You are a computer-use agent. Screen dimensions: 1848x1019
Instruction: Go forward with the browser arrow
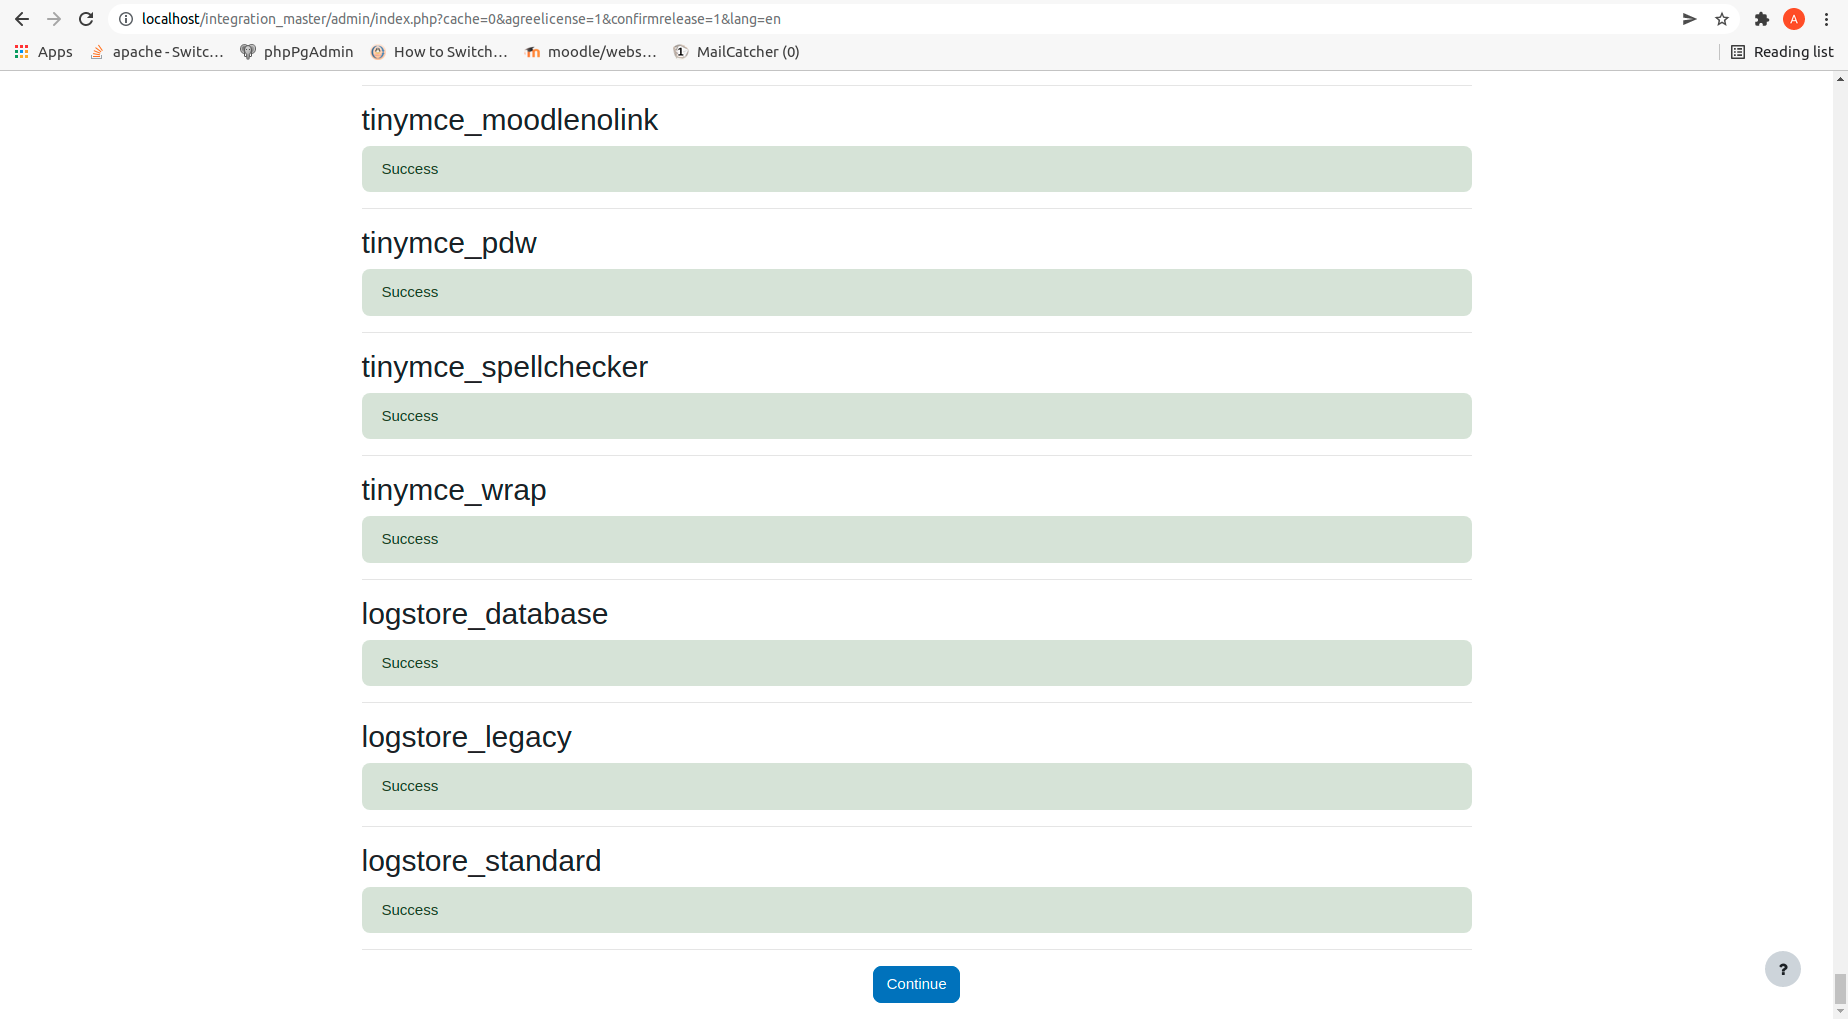(x=54, y=19)
